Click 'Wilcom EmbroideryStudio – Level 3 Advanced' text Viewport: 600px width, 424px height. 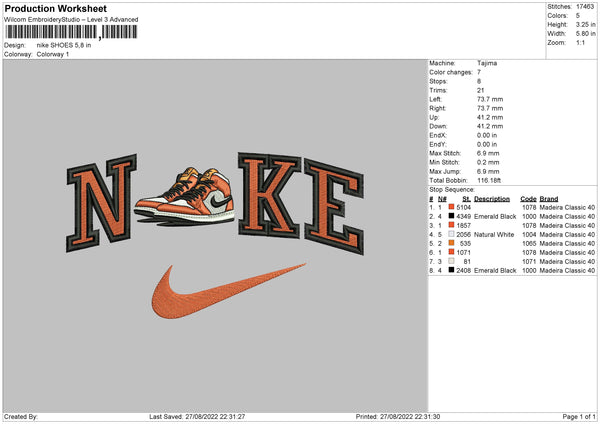(71, 20)
